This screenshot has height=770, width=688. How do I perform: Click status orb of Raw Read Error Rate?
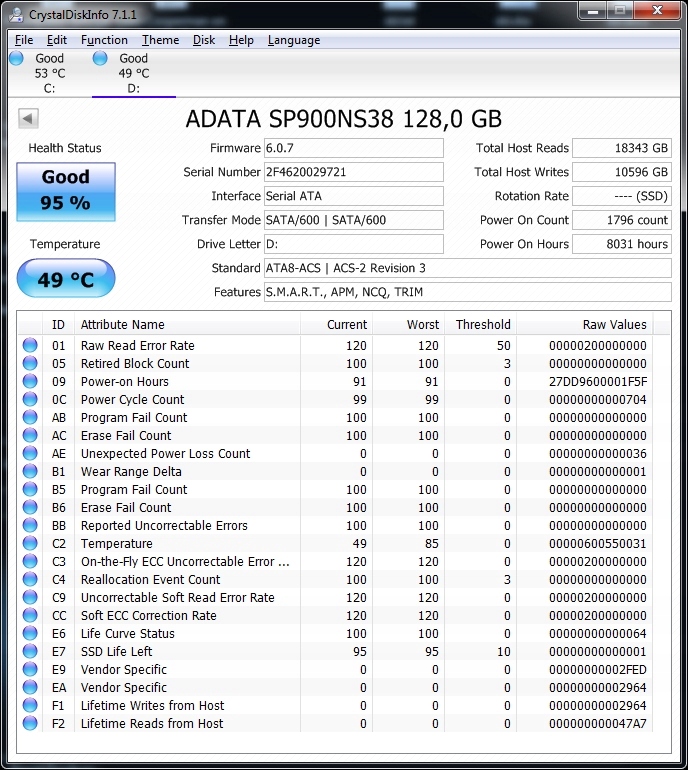coord(30,345)
